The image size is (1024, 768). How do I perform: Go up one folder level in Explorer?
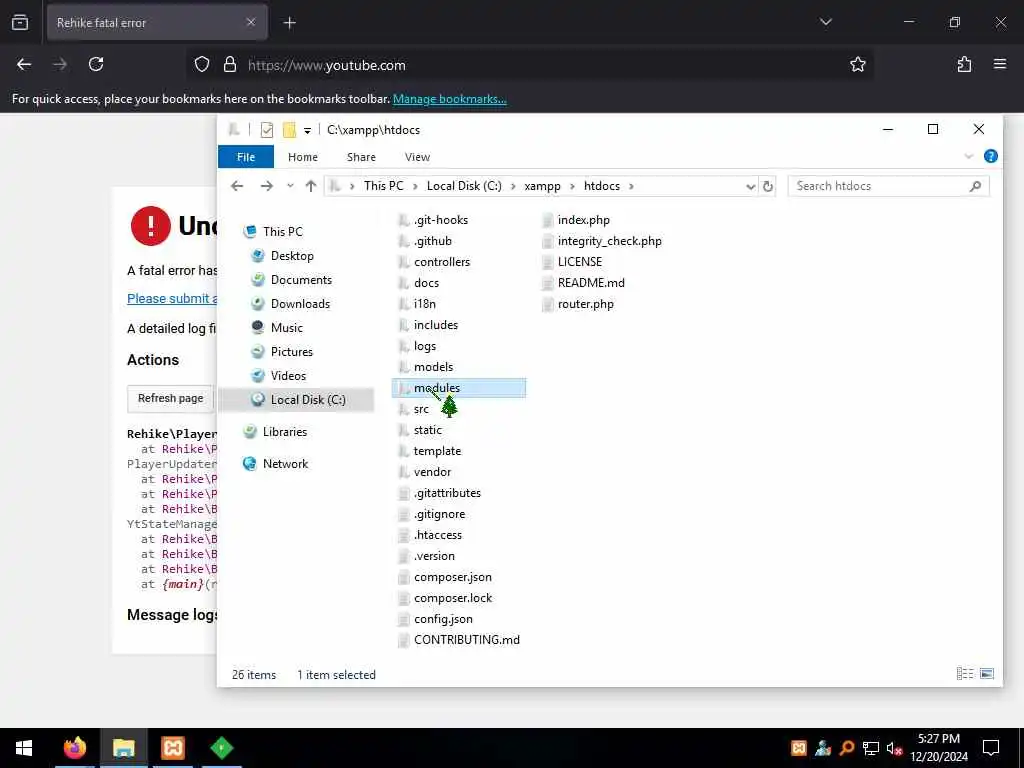click(x=311, y=186)
